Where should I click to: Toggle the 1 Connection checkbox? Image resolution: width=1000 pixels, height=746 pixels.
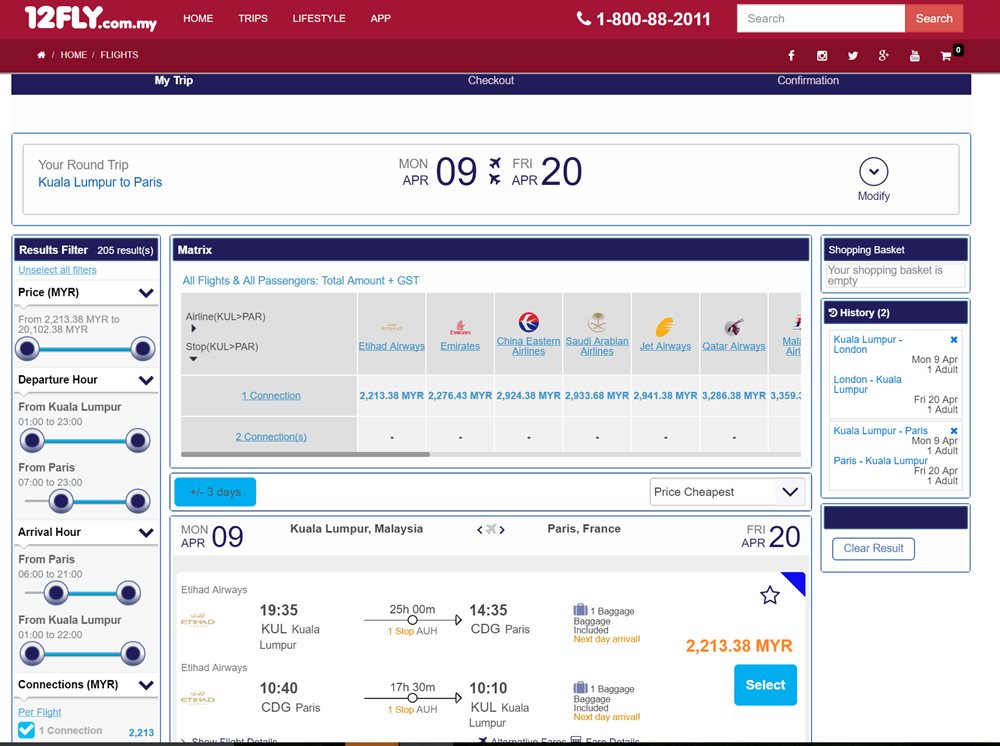coord(27,730)
